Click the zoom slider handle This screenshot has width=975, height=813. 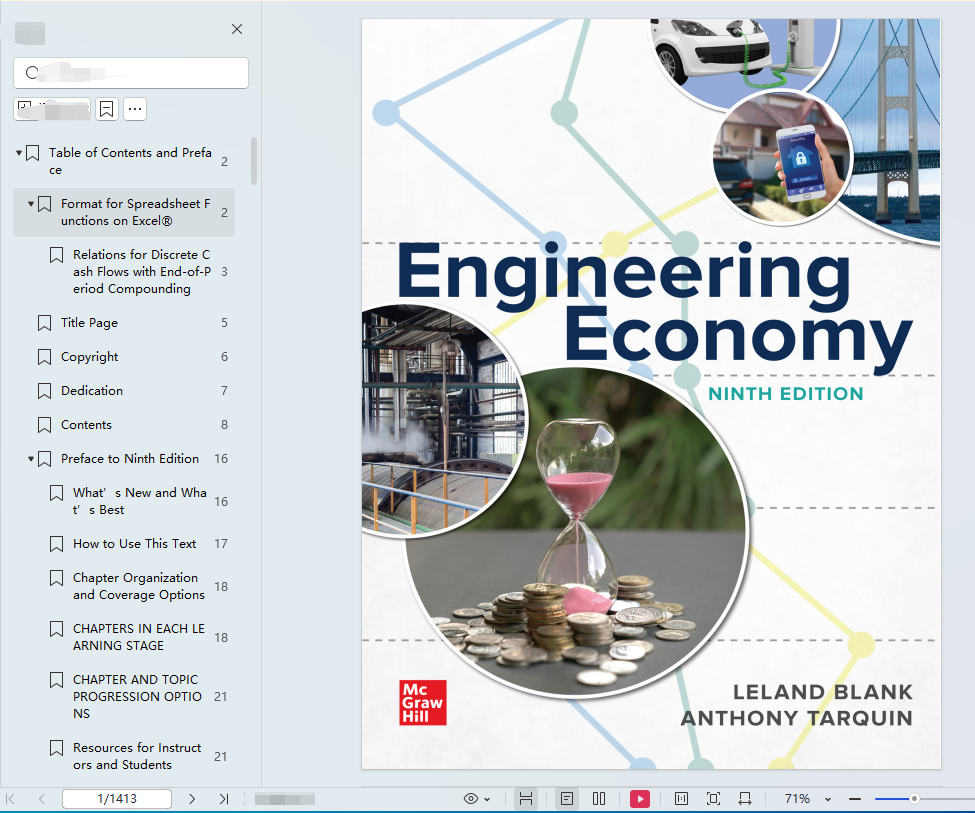click(914, 799)
